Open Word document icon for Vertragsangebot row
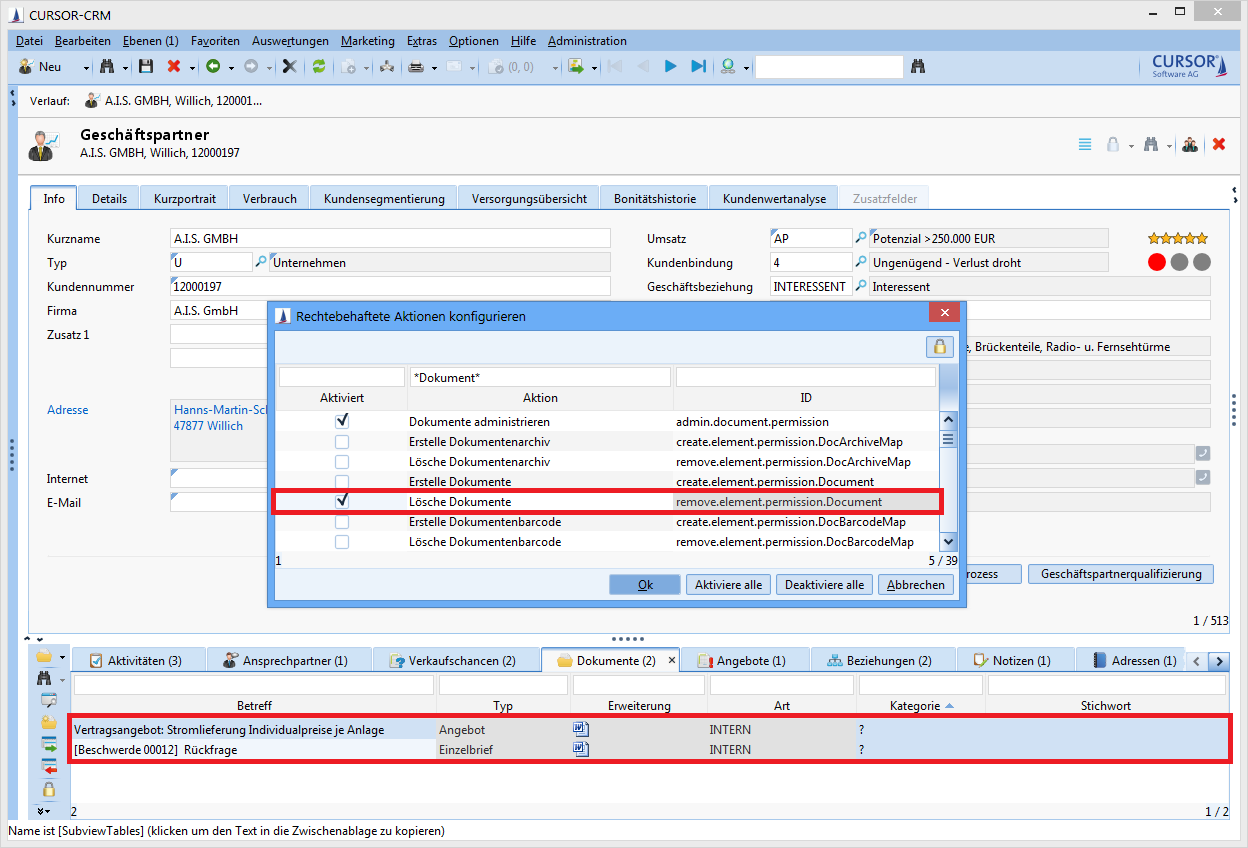 tap(580, 729)
